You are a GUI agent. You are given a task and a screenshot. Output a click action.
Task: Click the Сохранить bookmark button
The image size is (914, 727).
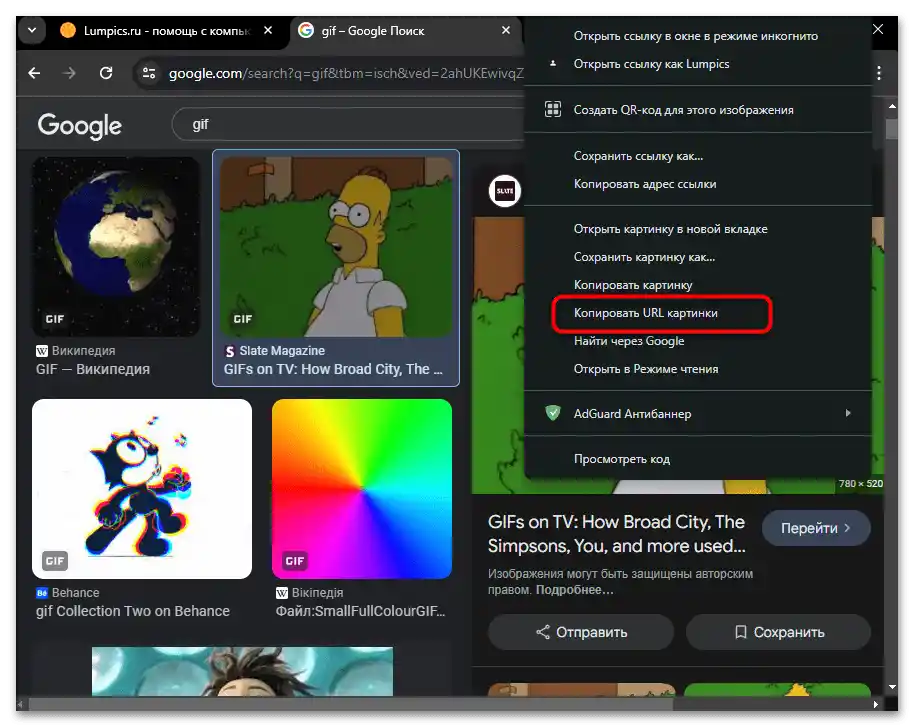778,632
